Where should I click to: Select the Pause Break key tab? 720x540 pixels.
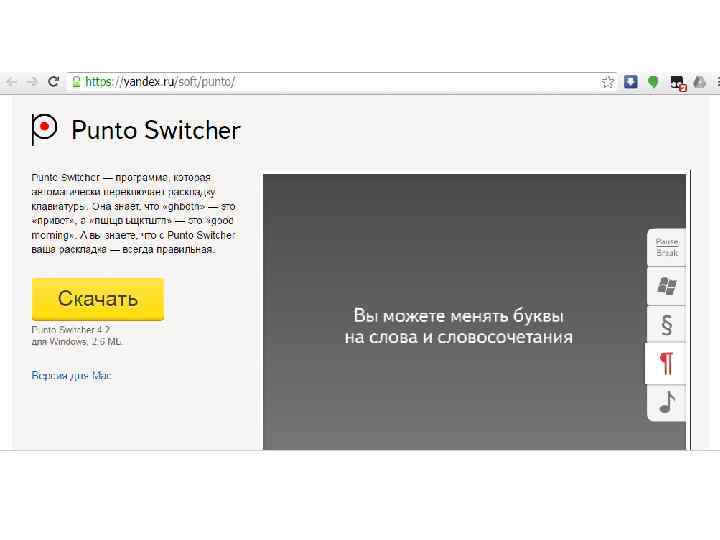pos(666,247)
